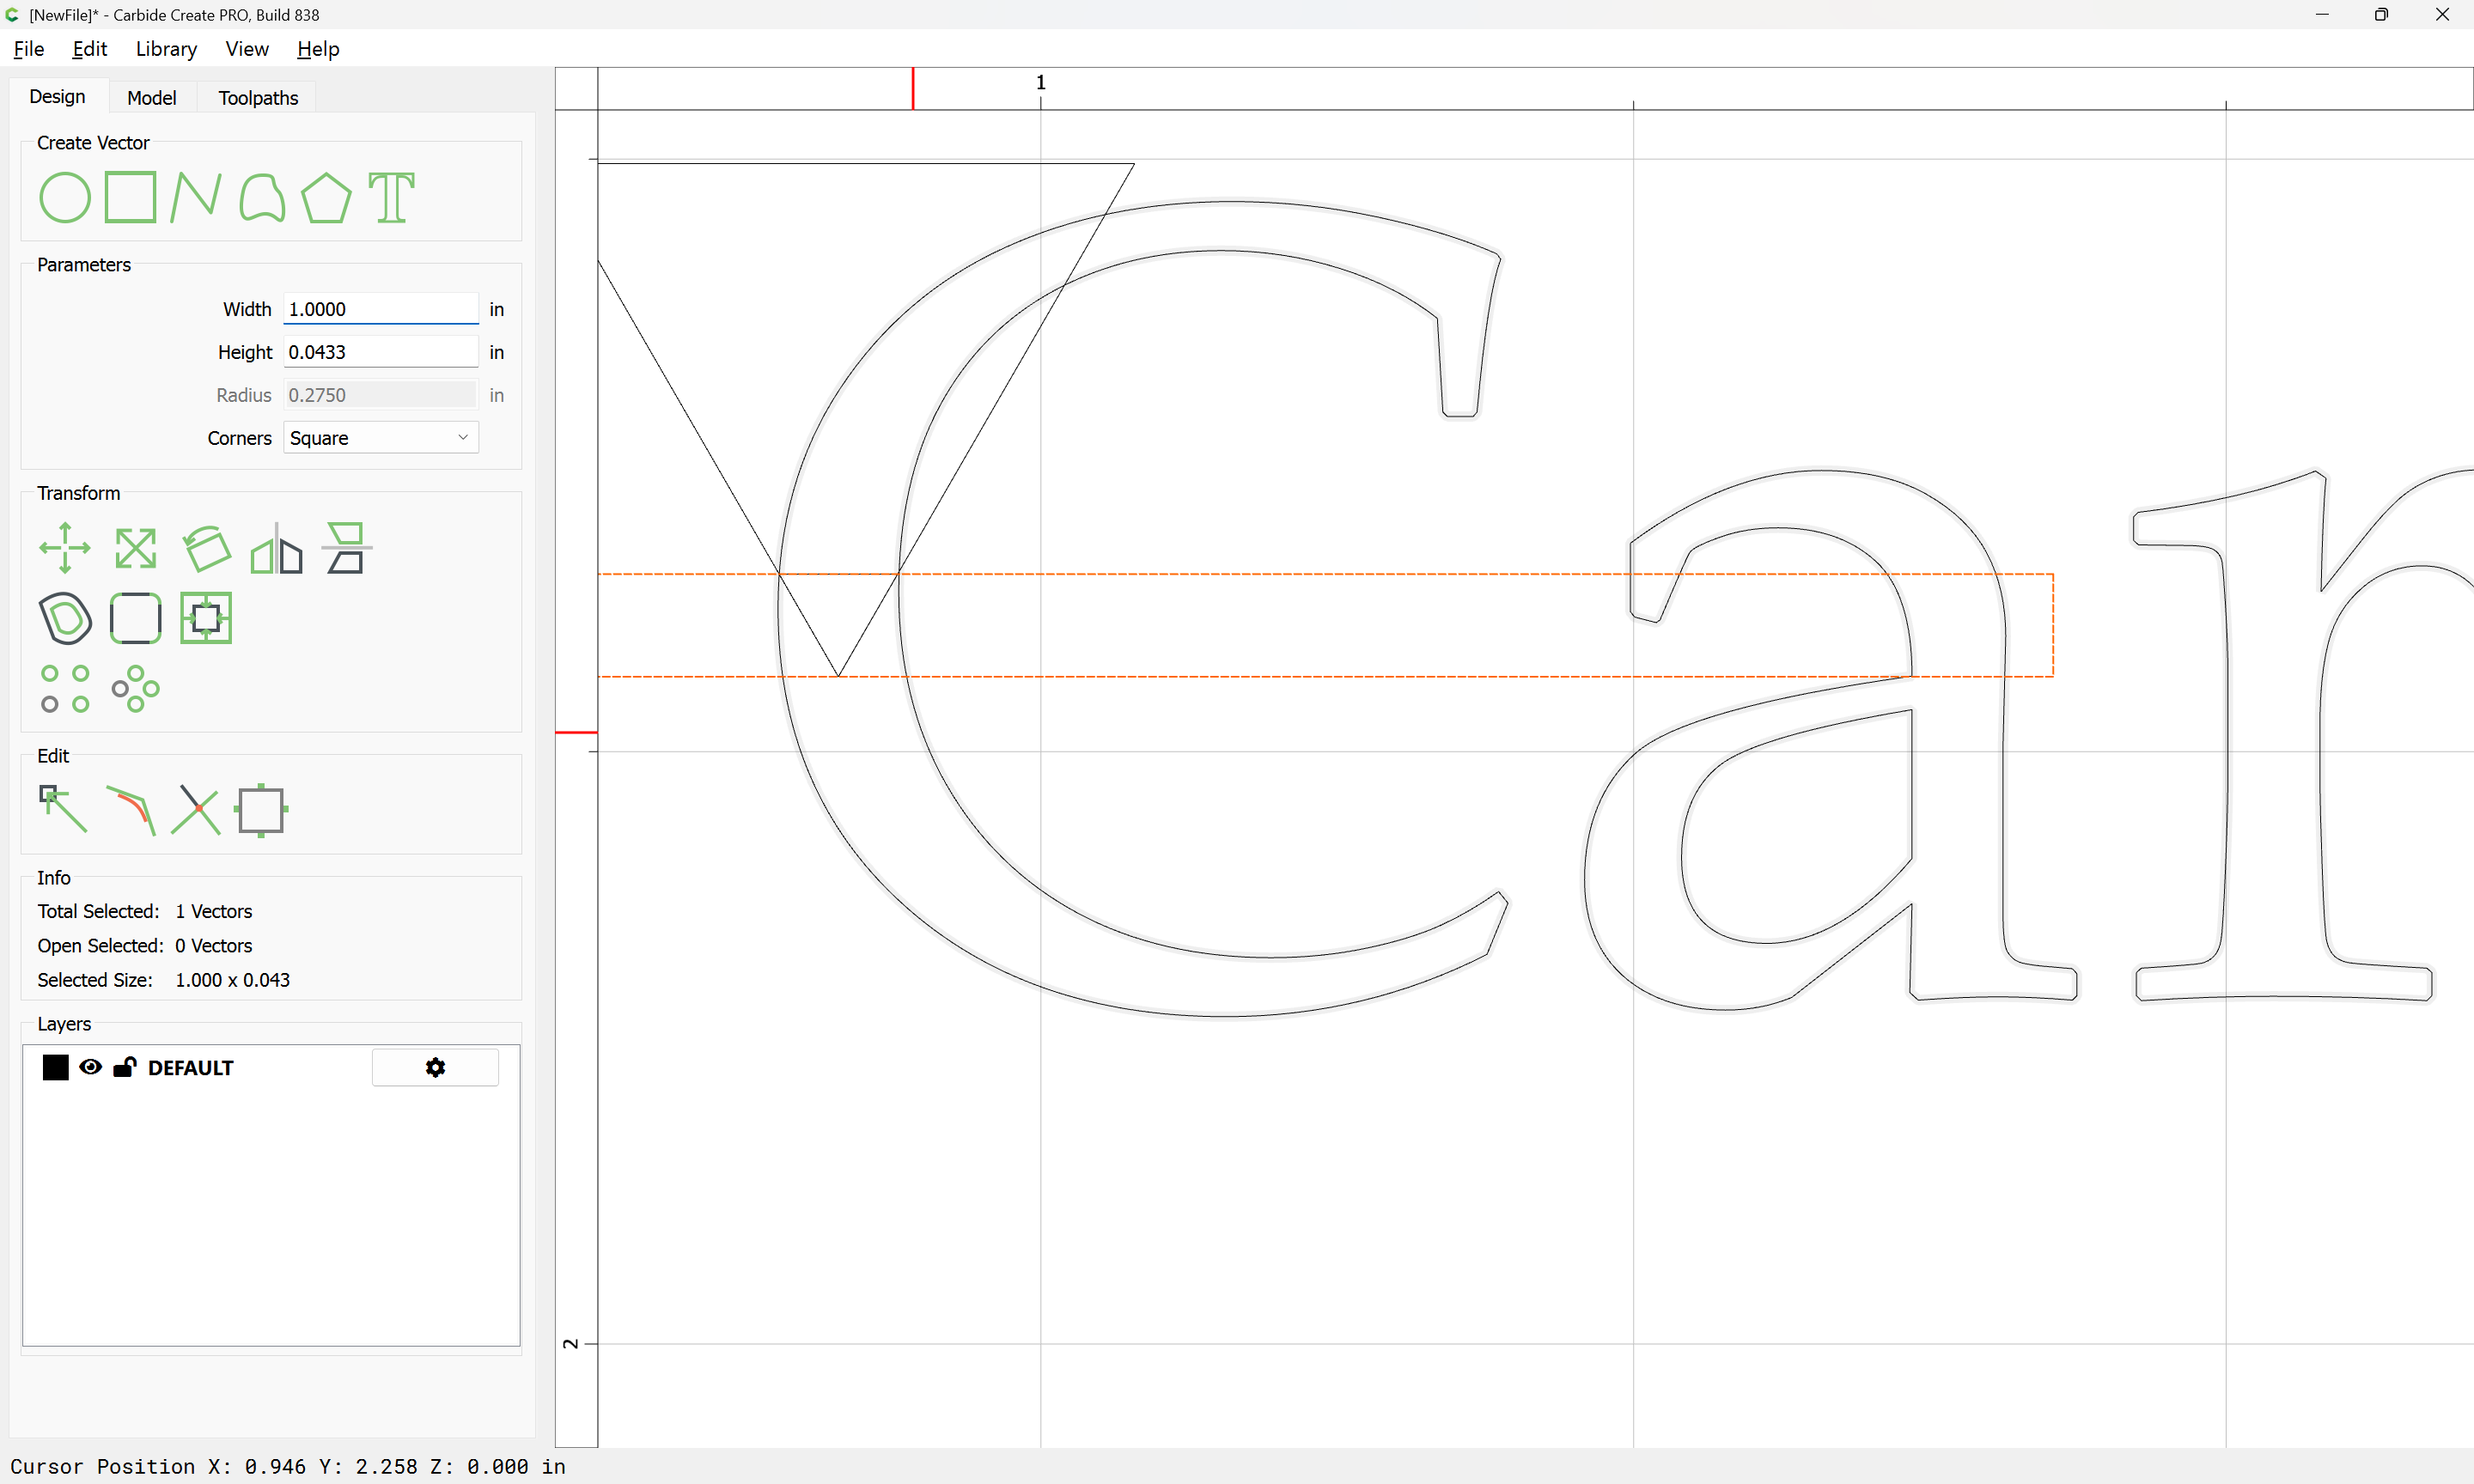Select the Rectangle vector creation tool
The image size is (2474, 1484).
tap(130, 197)
